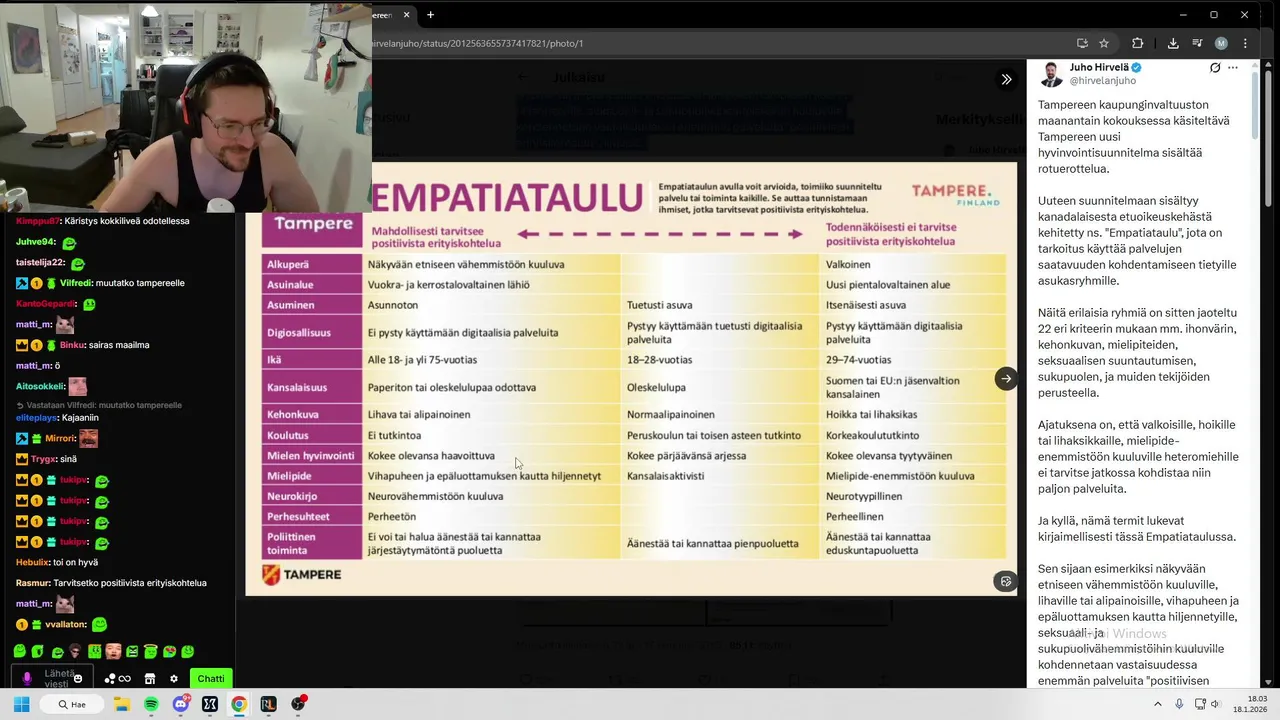Open clock showing 18.03 18.1.2026
Viewport: 1280px width, 720px height.
(1249, 704)
